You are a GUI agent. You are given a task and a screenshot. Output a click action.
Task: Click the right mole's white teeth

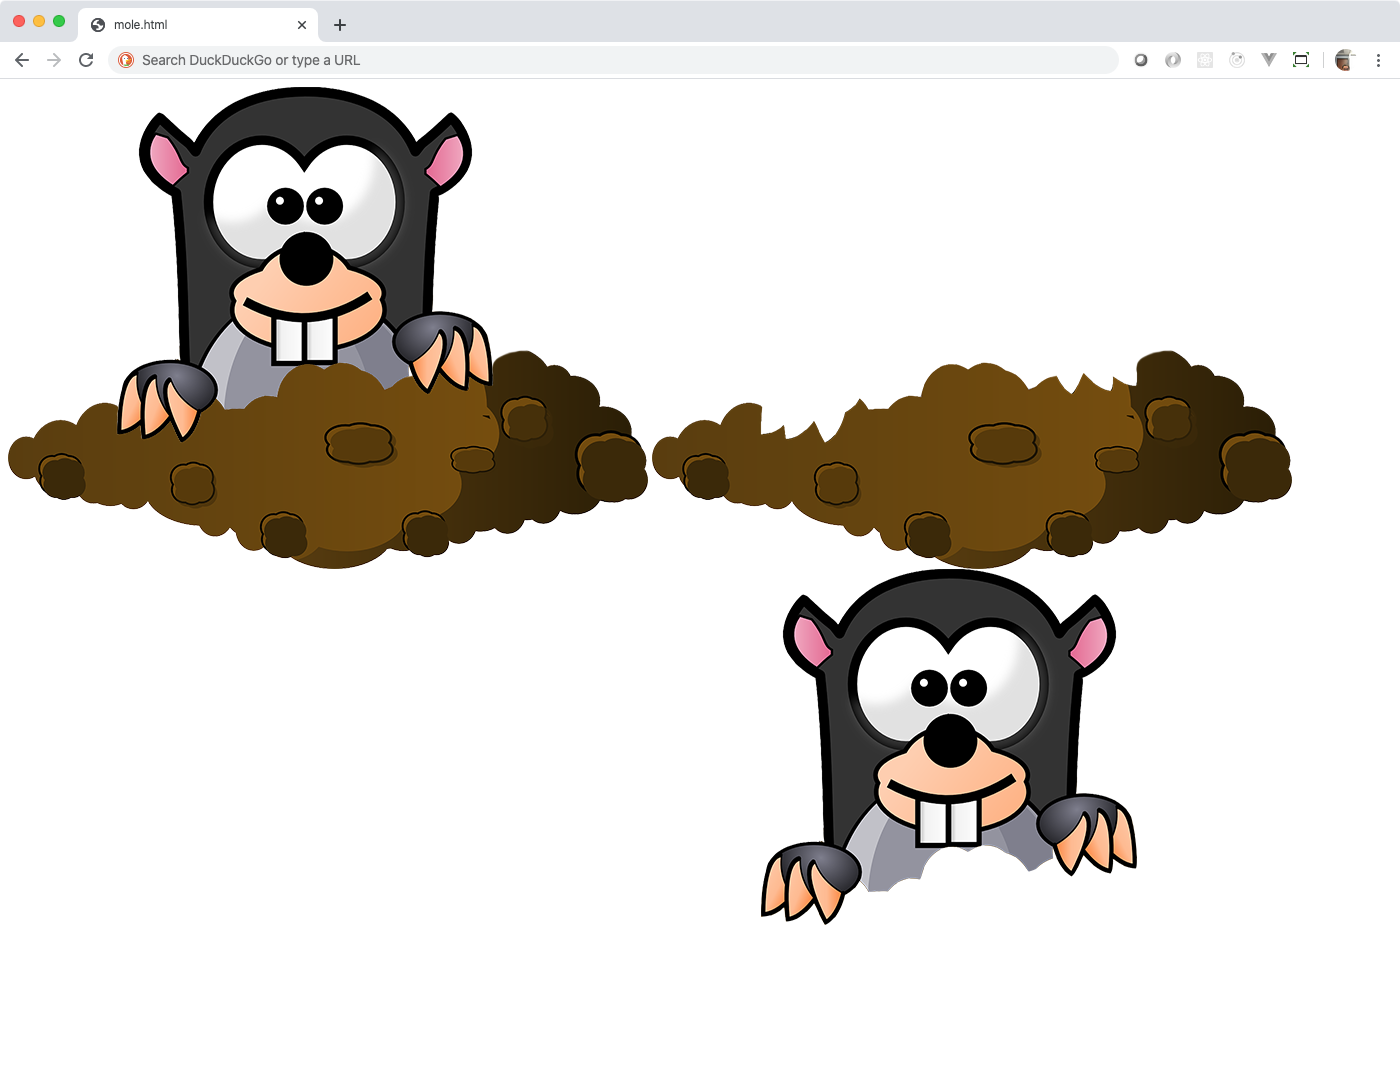point(948,823)
